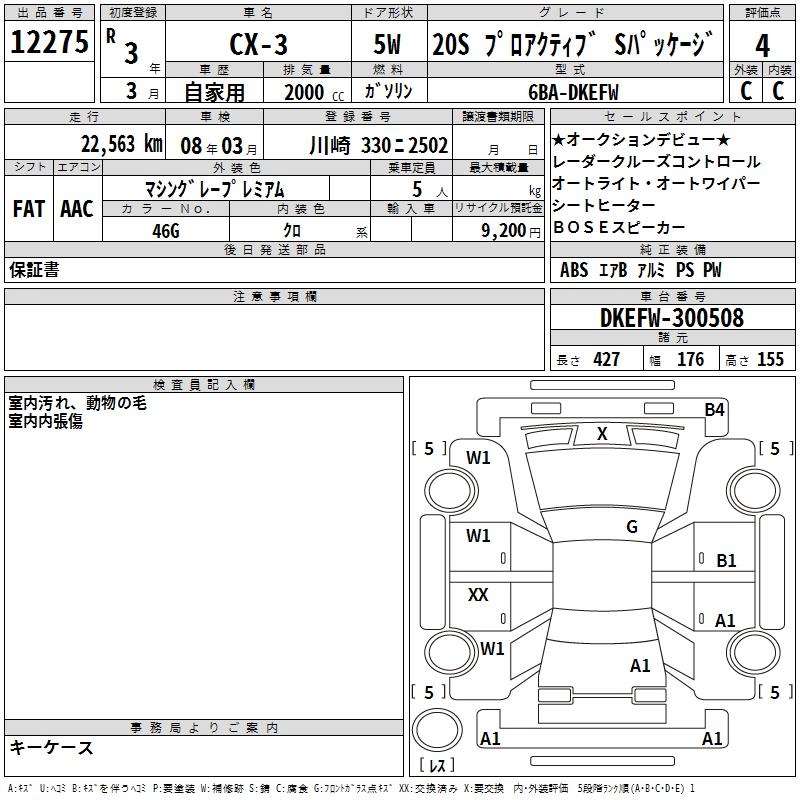Select air conditioner value AAC

pos(77,209)
